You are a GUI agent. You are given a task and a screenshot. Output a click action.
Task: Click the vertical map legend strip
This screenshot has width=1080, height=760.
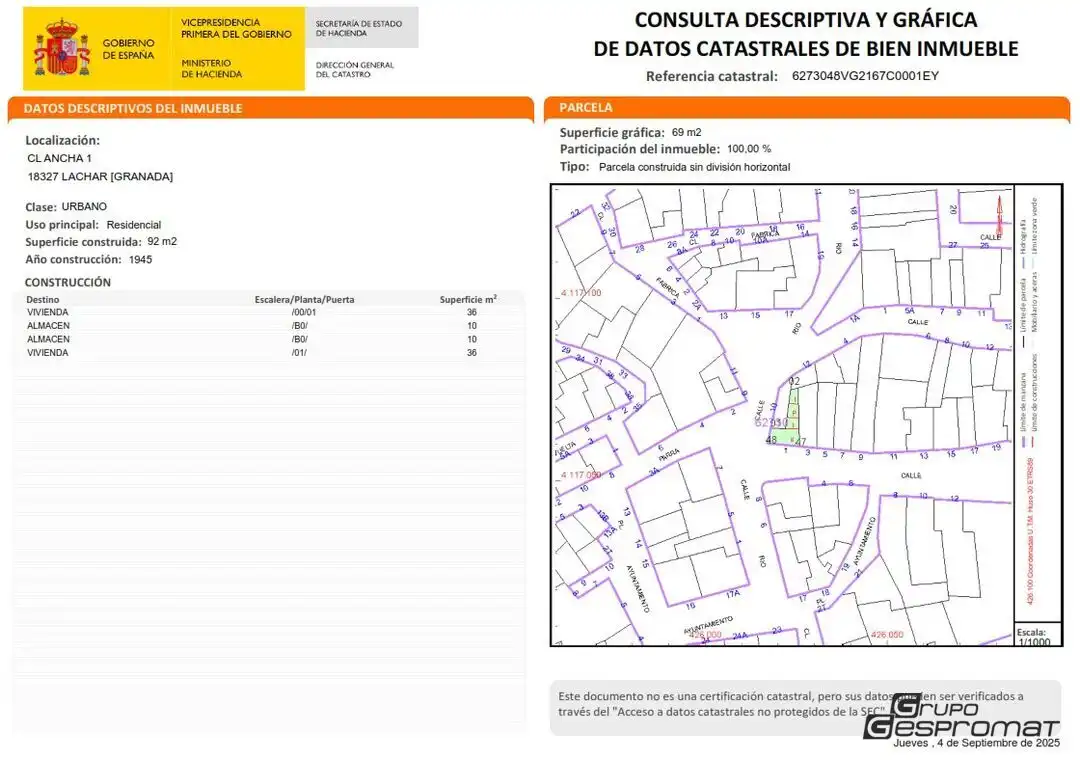(1037, 403)
